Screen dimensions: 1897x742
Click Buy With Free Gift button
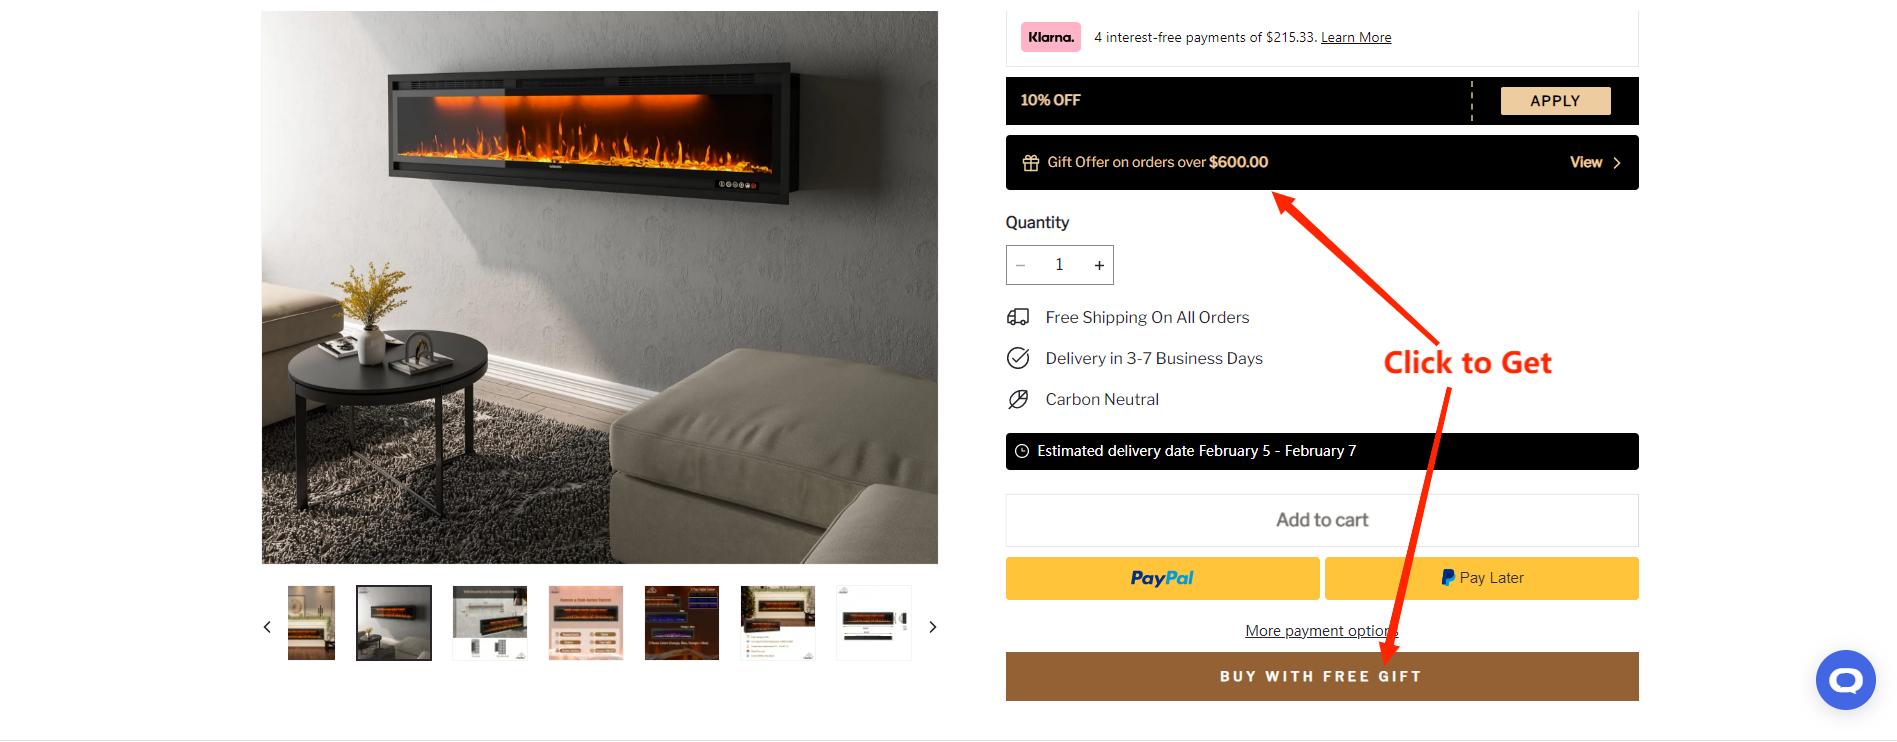(1322, 676)
